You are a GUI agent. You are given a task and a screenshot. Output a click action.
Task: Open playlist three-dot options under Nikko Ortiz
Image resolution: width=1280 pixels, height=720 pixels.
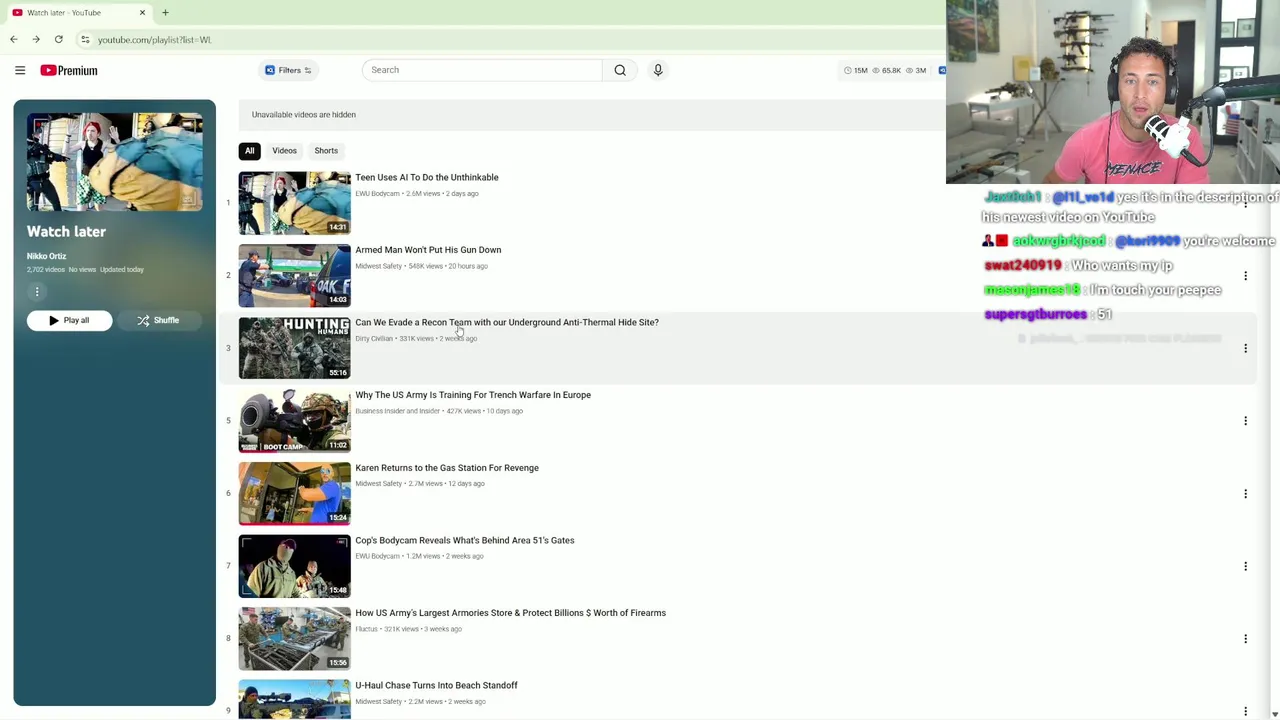(37, 292)
